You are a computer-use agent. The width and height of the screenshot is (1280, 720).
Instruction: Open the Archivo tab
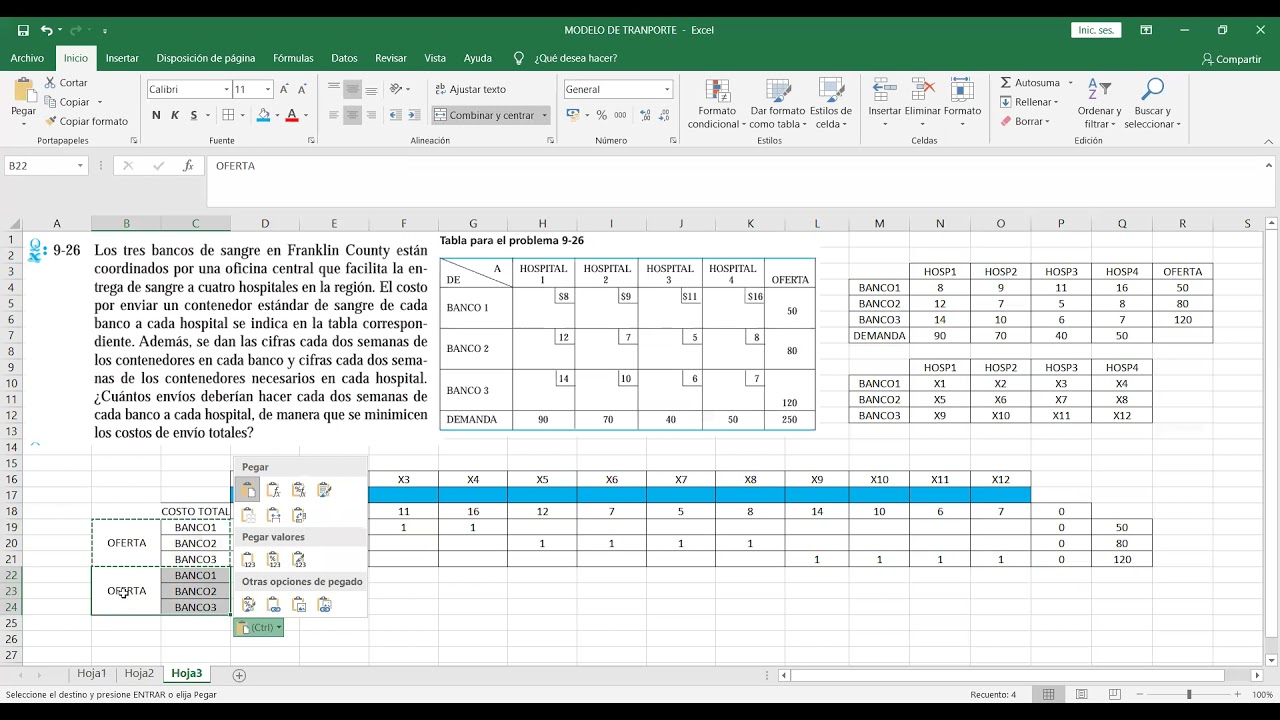click(28, 58)
